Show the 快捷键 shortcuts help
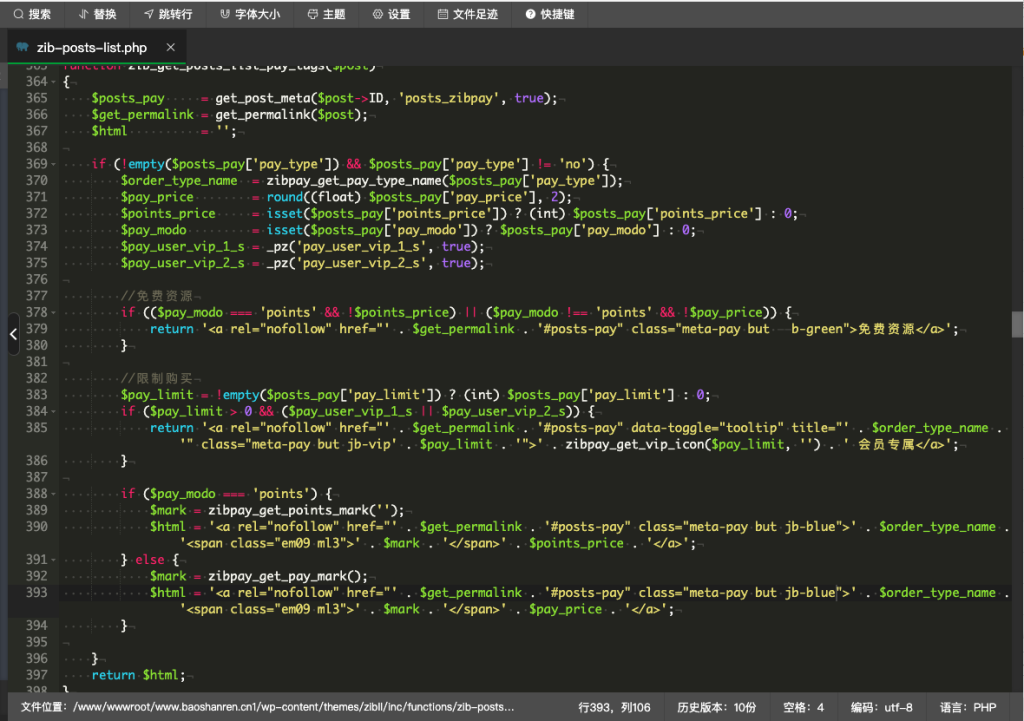This screenshot has width=1024, height=721. coord(550,14)
